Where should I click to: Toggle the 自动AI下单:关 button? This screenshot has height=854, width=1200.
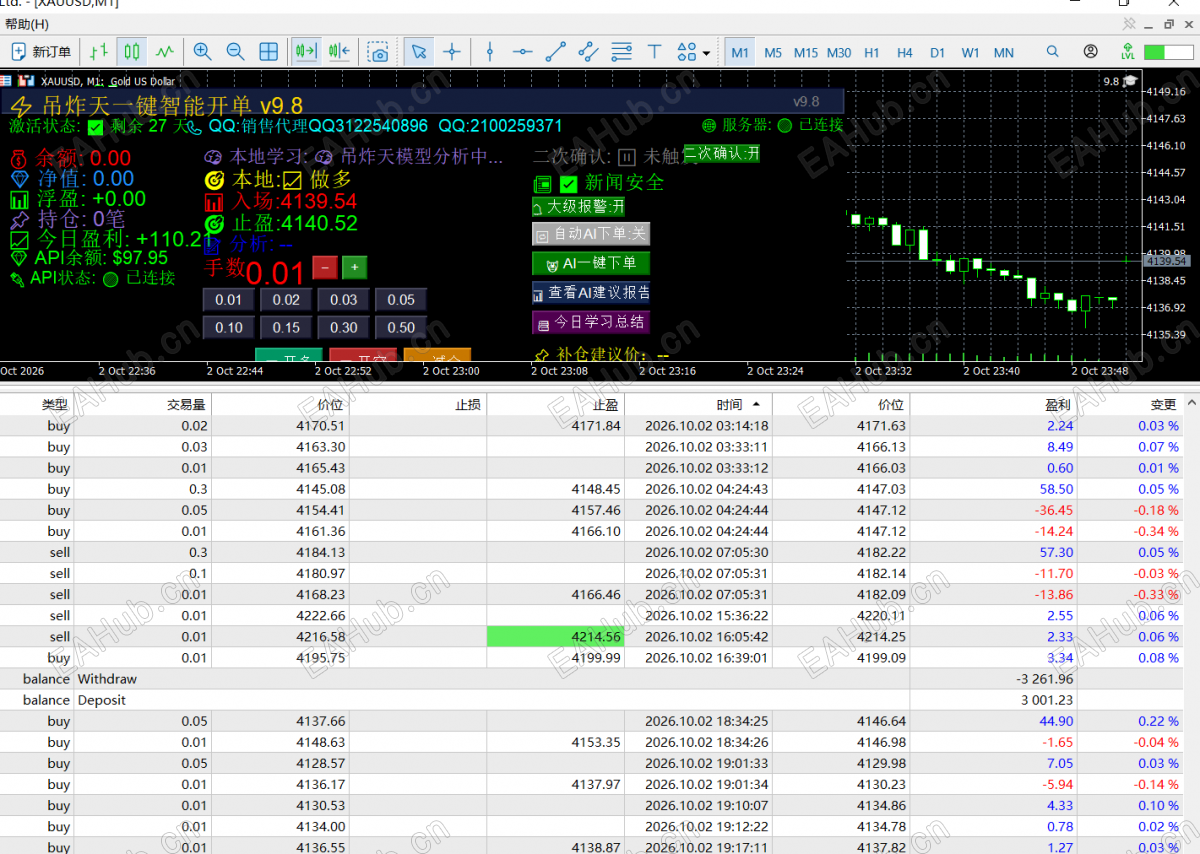(591, 234)
